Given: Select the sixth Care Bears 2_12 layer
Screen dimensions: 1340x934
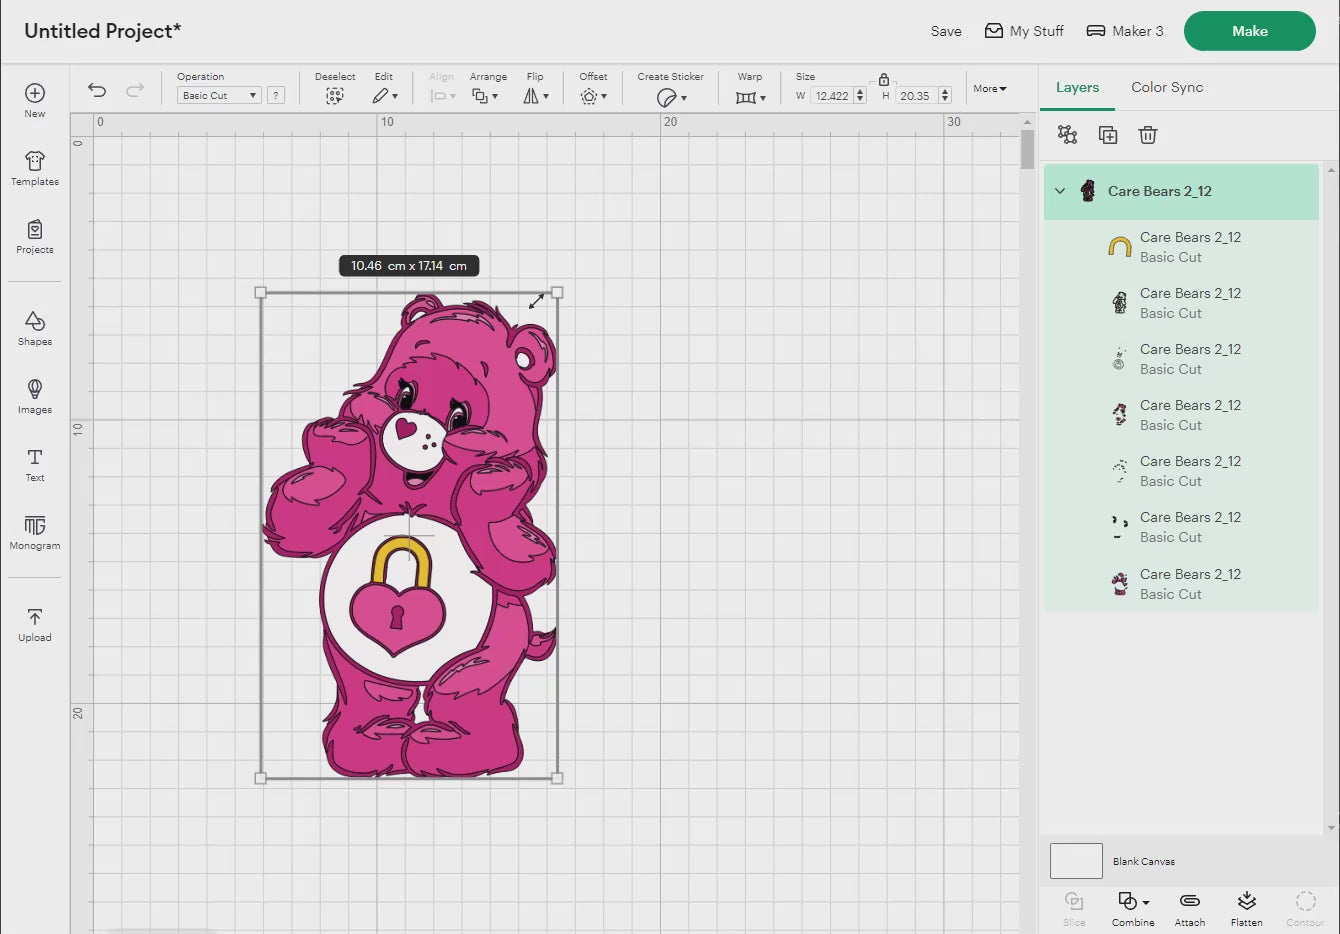Looking at the screenshot, I should pos(1181,527).
